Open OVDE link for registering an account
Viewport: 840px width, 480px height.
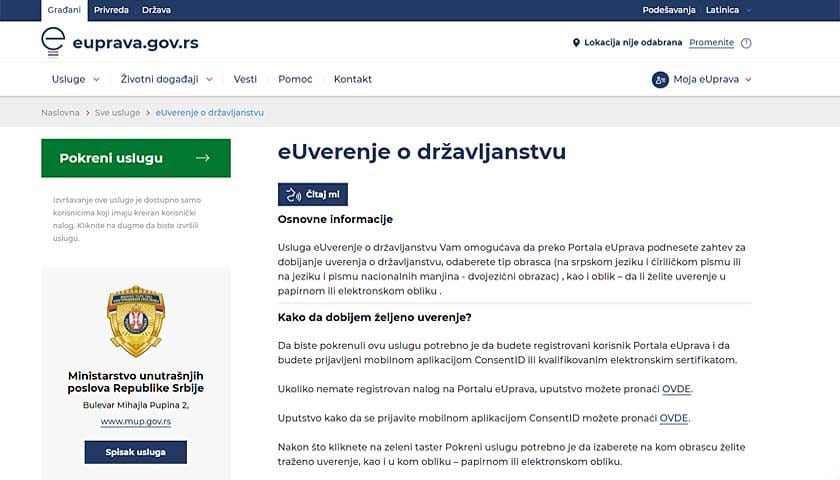[x=676, y=389]
